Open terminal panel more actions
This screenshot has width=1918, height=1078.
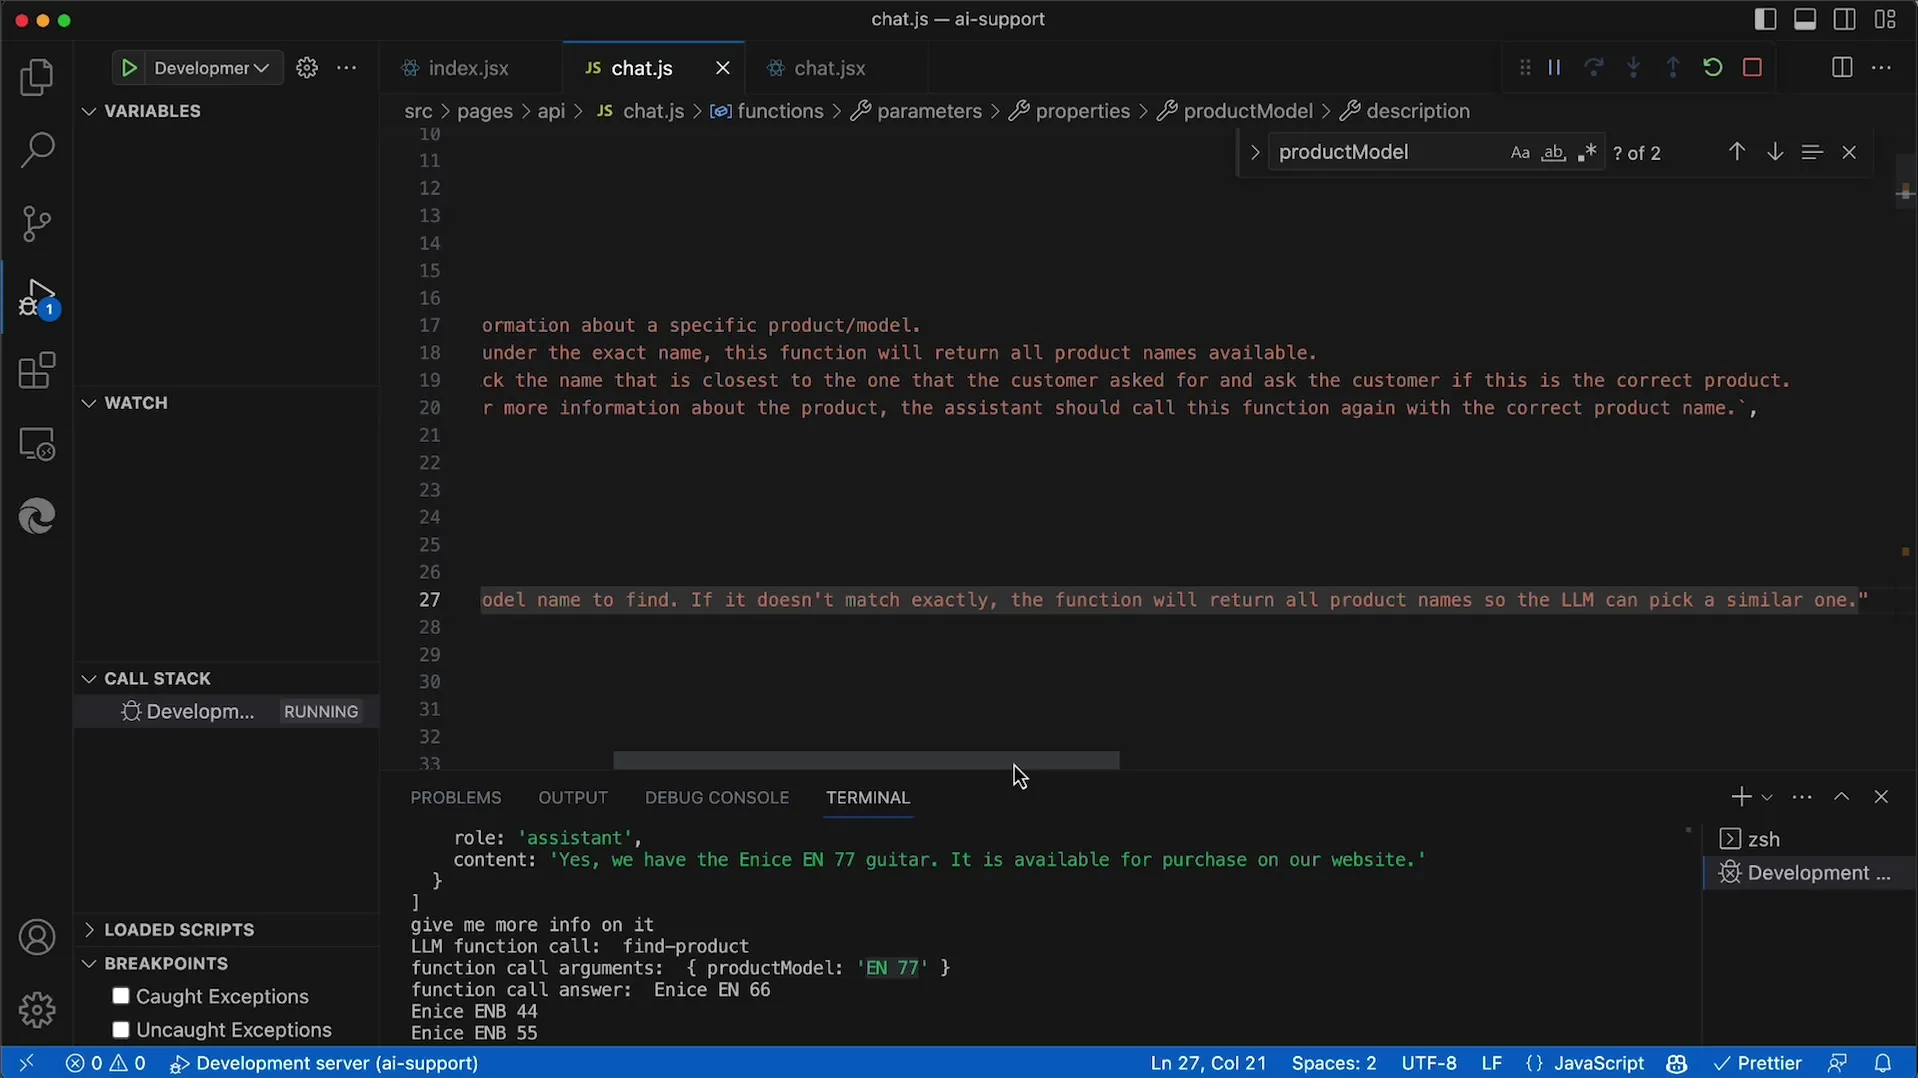click(1802, 797)
